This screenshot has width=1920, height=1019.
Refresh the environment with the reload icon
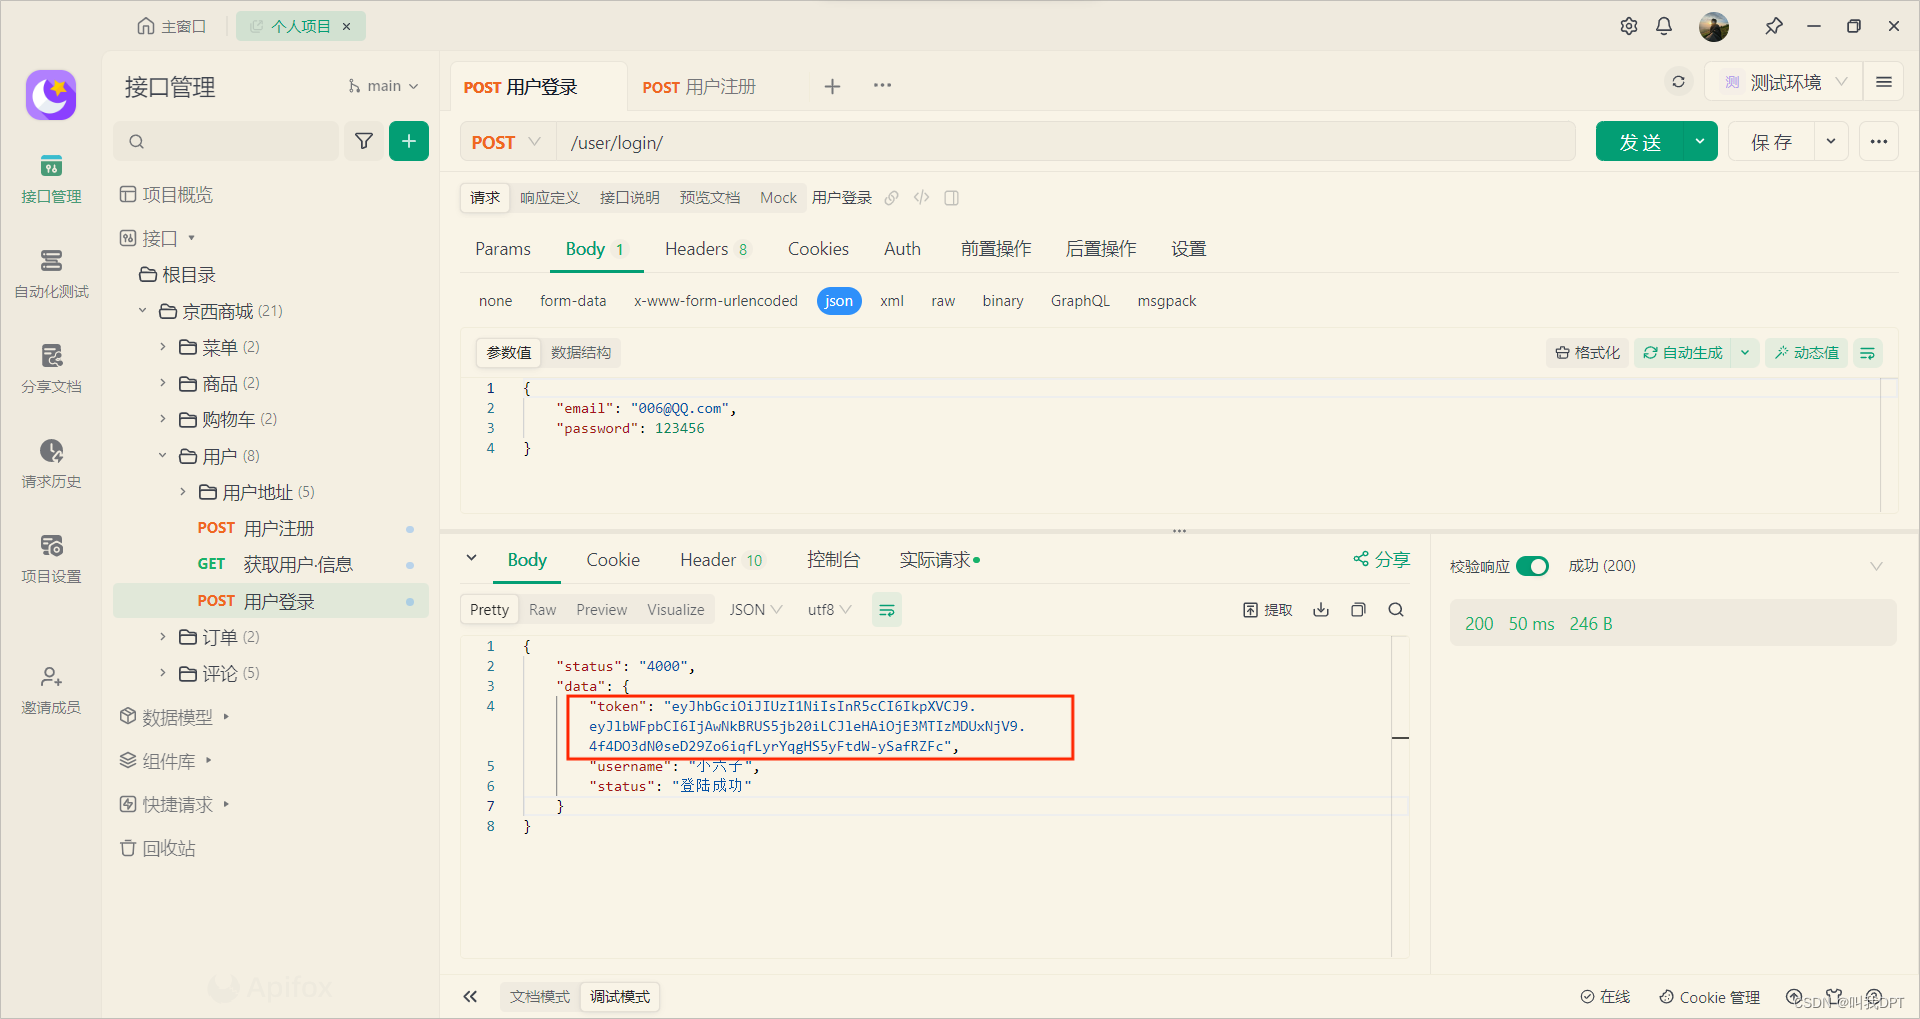1679,82
